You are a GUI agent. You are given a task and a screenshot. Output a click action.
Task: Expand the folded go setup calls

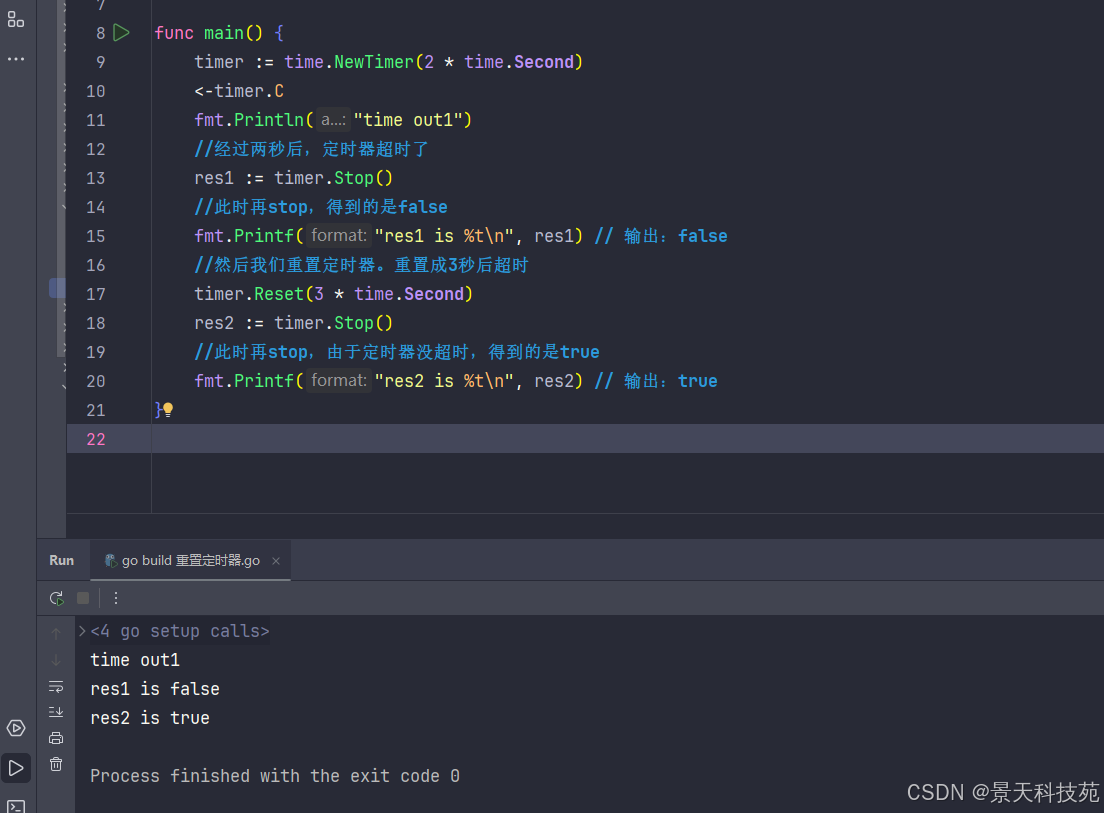point(82,631)
